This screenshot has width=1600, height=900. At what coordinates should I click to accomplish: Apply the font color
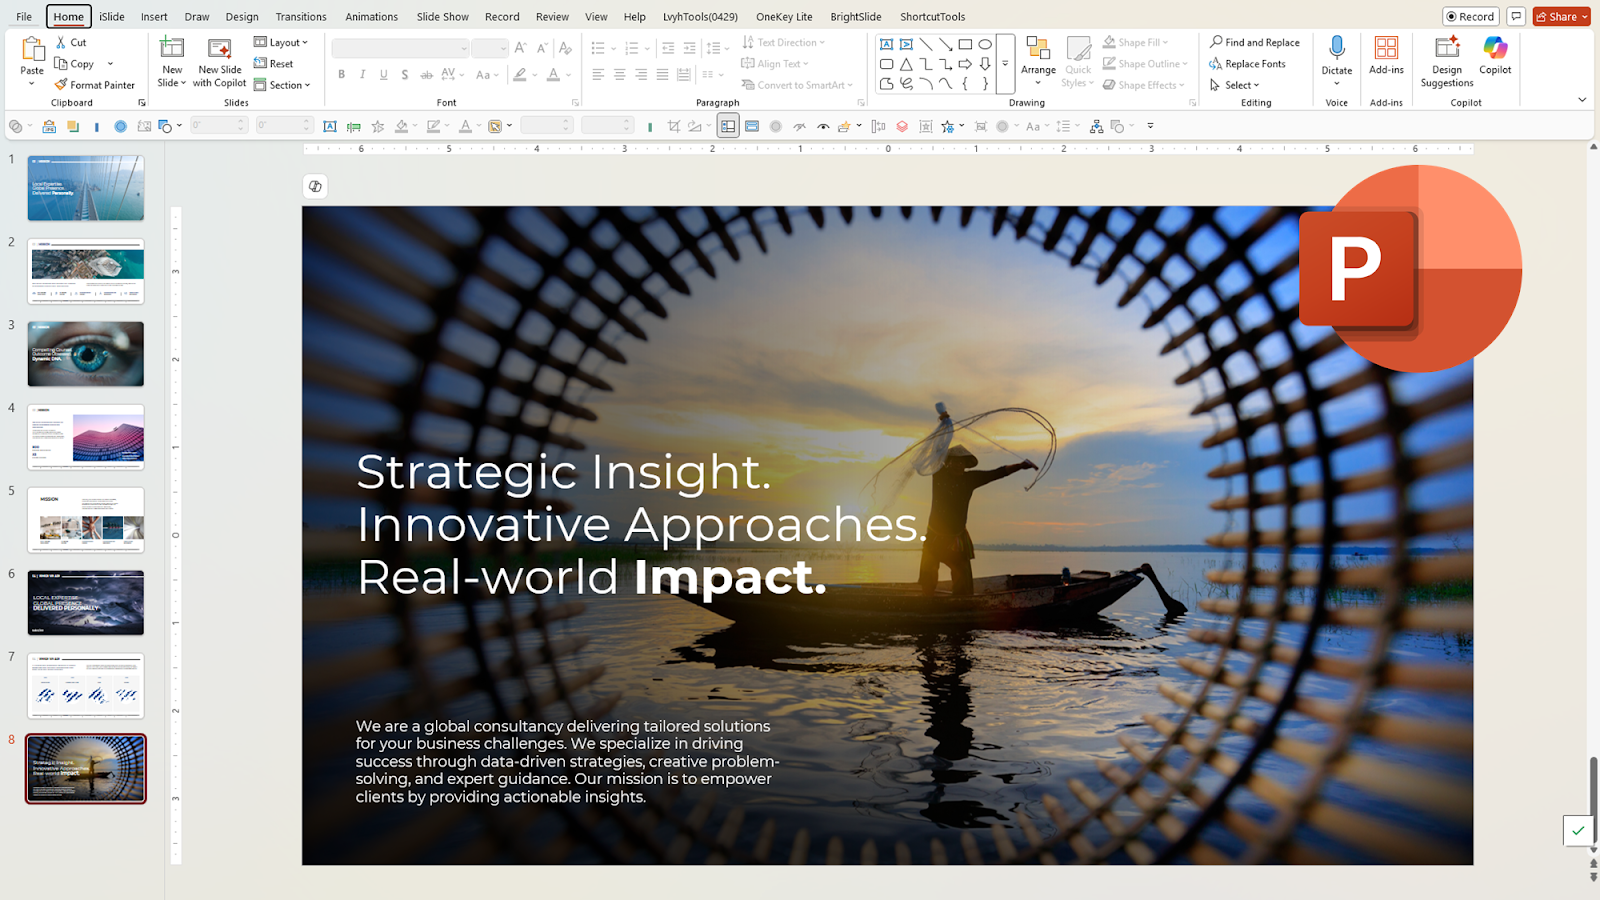pyautogui.click(x=553, y=74)
